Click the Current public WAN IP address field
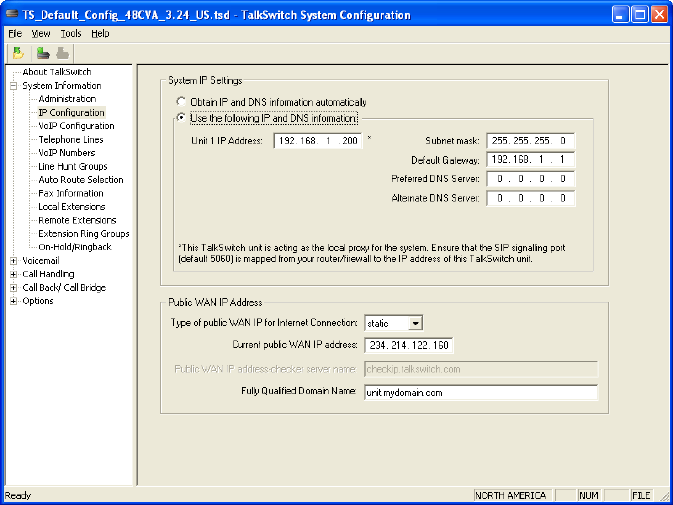Image resolution: width=673 pixels, height=505 pixels. pyautogui.click(x=409, y=345)
